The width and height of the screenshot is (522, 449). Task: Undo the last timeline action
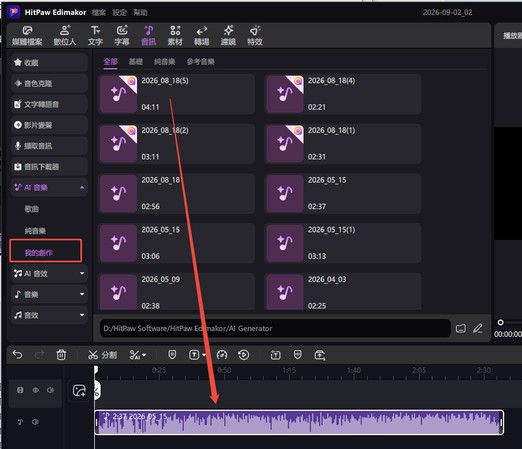17,355
